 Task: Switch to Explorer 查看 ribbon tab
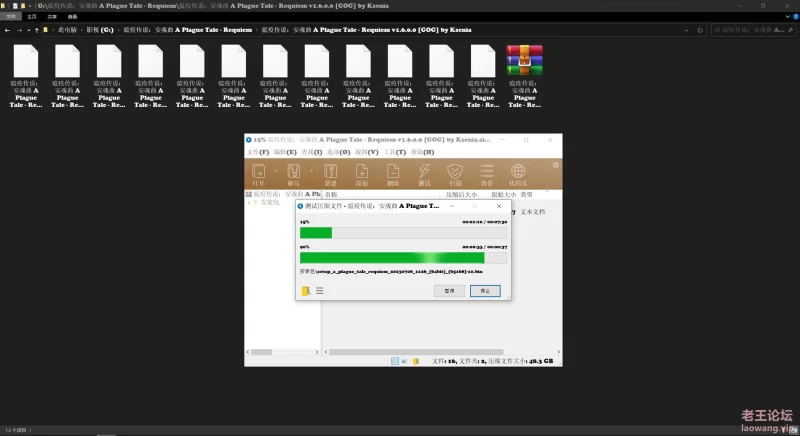pos(72,17)
